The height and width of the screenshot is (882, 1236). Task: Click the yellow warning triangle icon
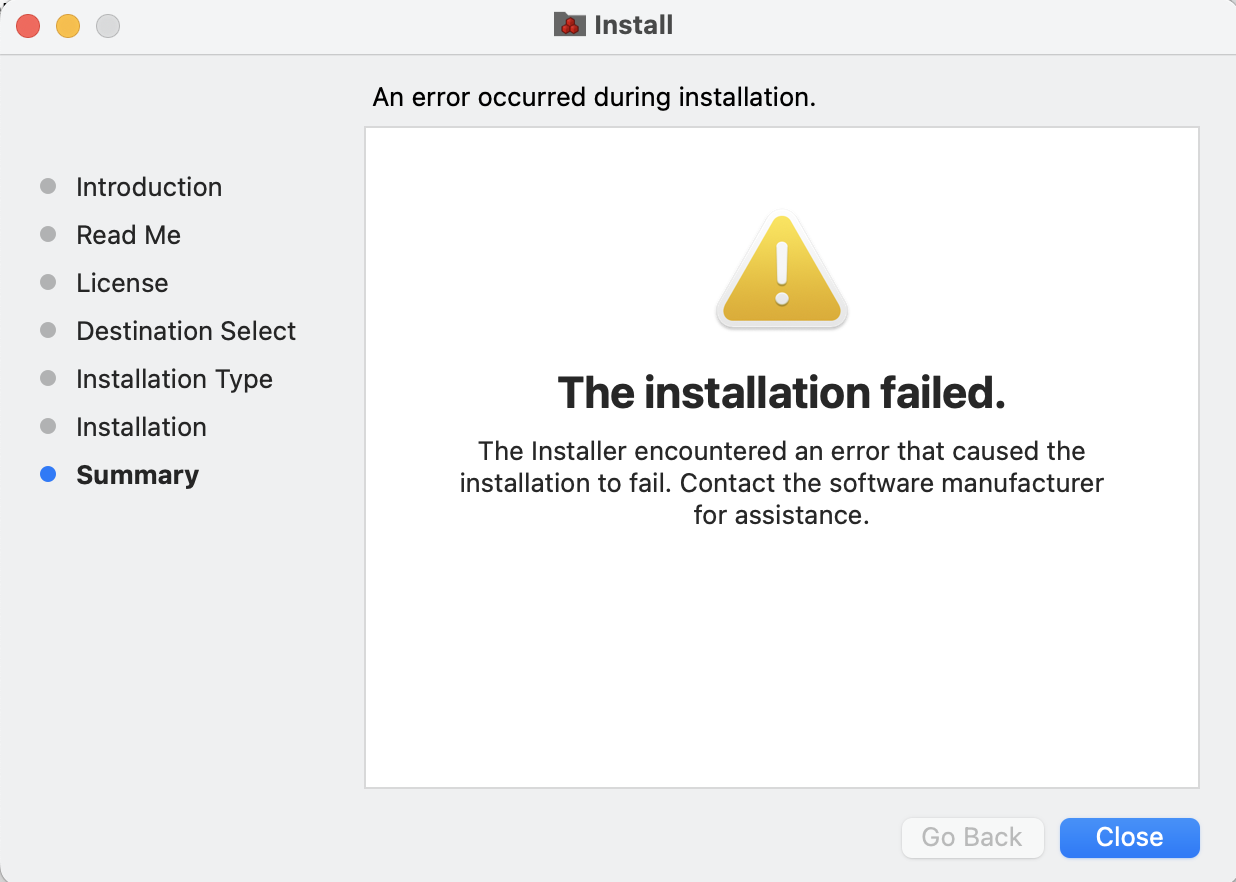pyautogui.click(x=782, y=270)
